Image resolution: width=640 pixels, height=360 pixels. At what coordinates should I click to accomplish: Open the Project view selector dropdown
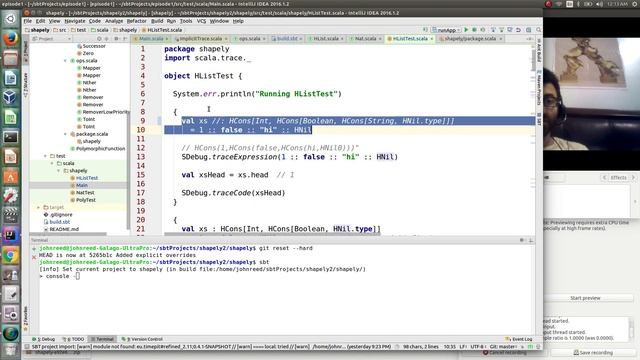(x=51, y=39)
